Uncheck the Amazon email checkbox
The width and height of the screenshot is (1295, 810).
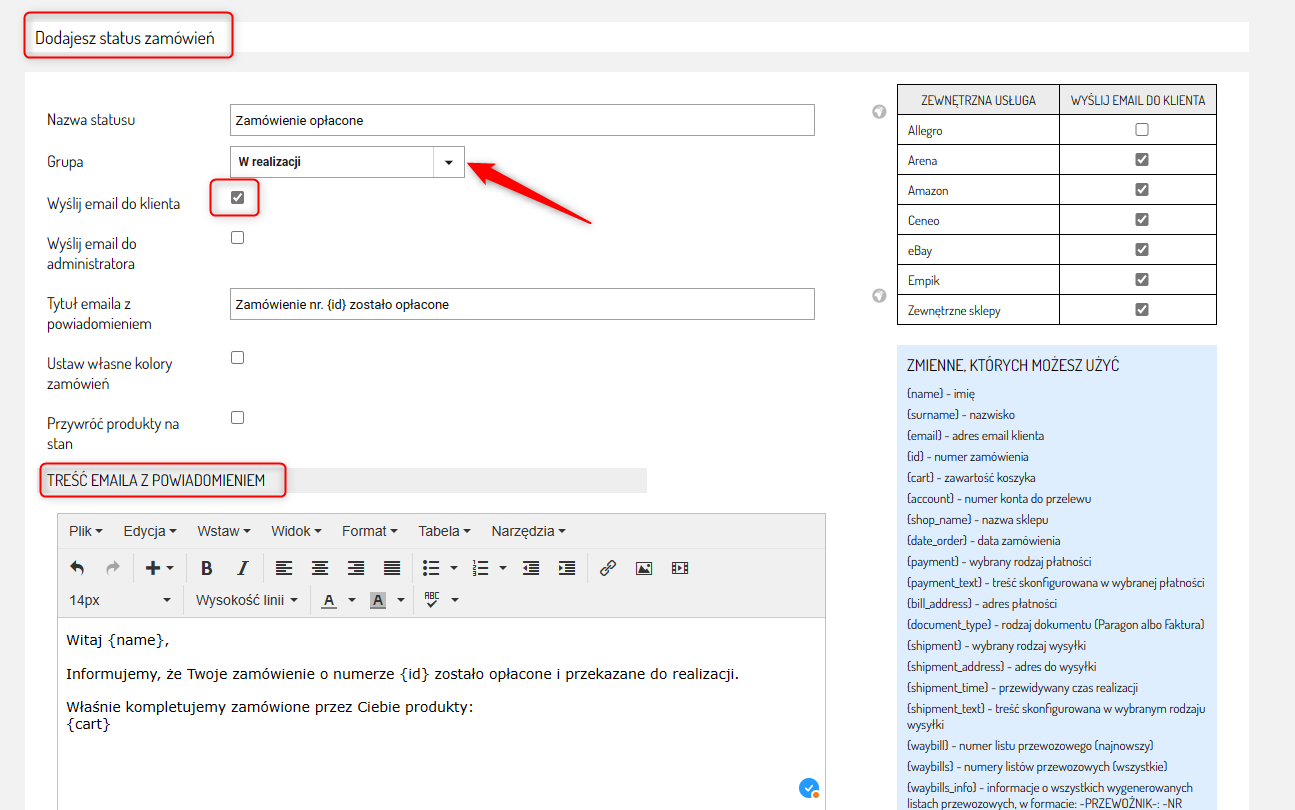point(1142,190)
